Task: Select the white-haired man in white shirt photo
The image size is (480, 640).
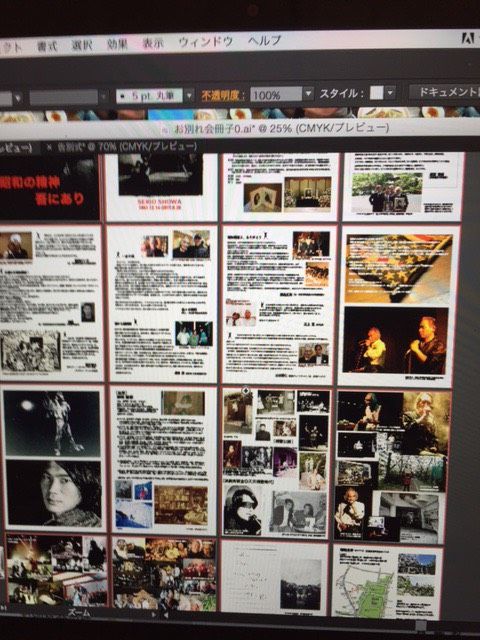Action: click(x=349, y=512)
